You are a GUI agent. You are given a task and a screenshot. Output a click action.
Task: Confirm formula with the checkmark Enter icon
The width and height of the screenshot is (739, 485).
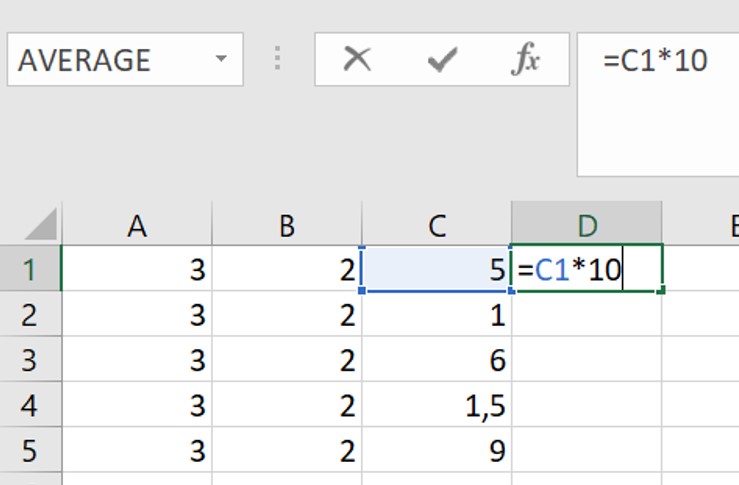pos(440,60)
